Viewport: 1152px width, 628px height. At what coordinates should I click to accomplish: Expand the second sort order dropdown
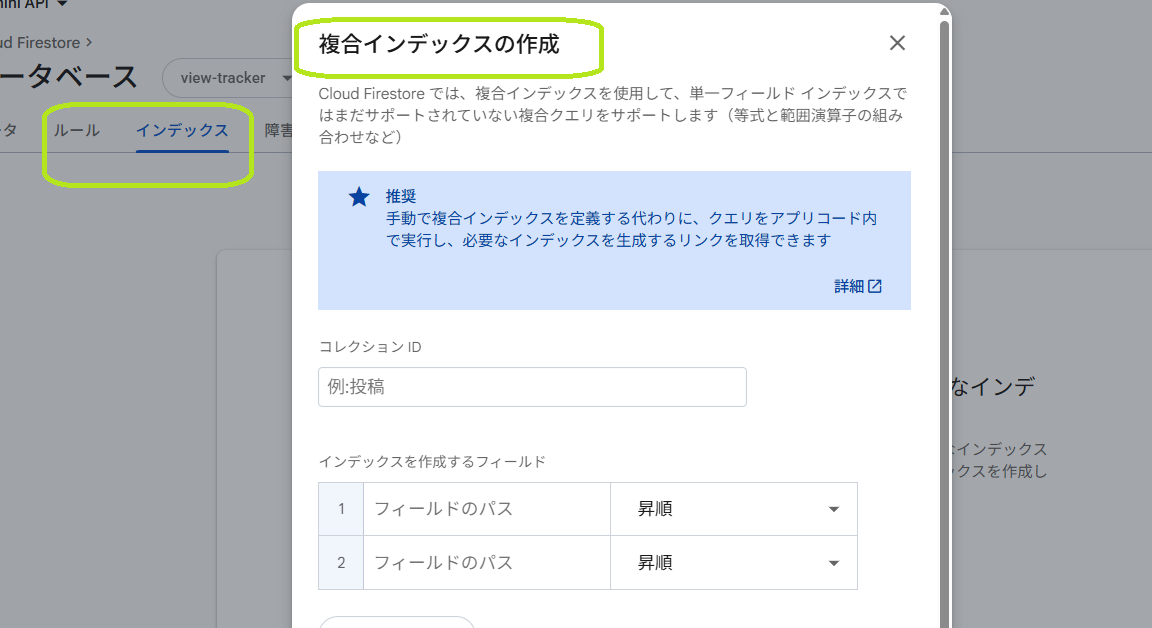pos(734,562)
